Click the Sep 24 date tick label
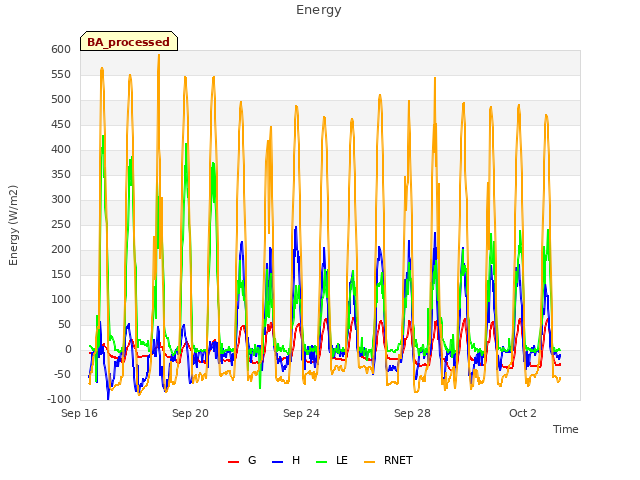The width and height of the screenshot is (640, 480). pyautogui.click(x=302, y=413)
